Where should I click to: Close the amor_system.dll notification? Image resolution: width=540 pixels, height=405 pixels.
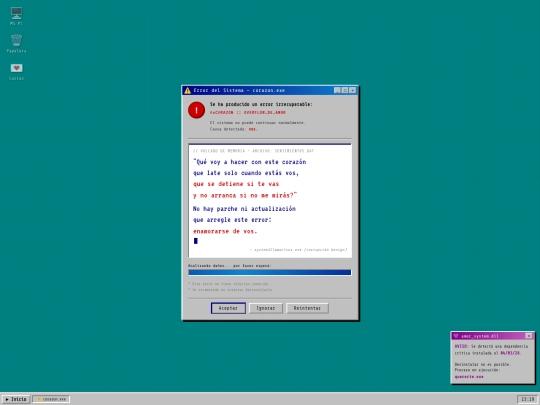[x=529, y=336]
